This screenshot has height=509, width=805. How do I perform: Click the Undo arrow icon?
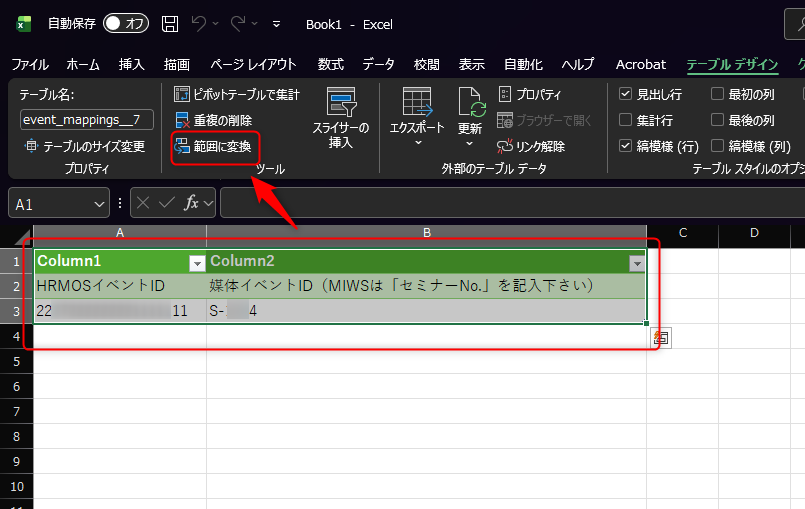(x=199, y=23)
